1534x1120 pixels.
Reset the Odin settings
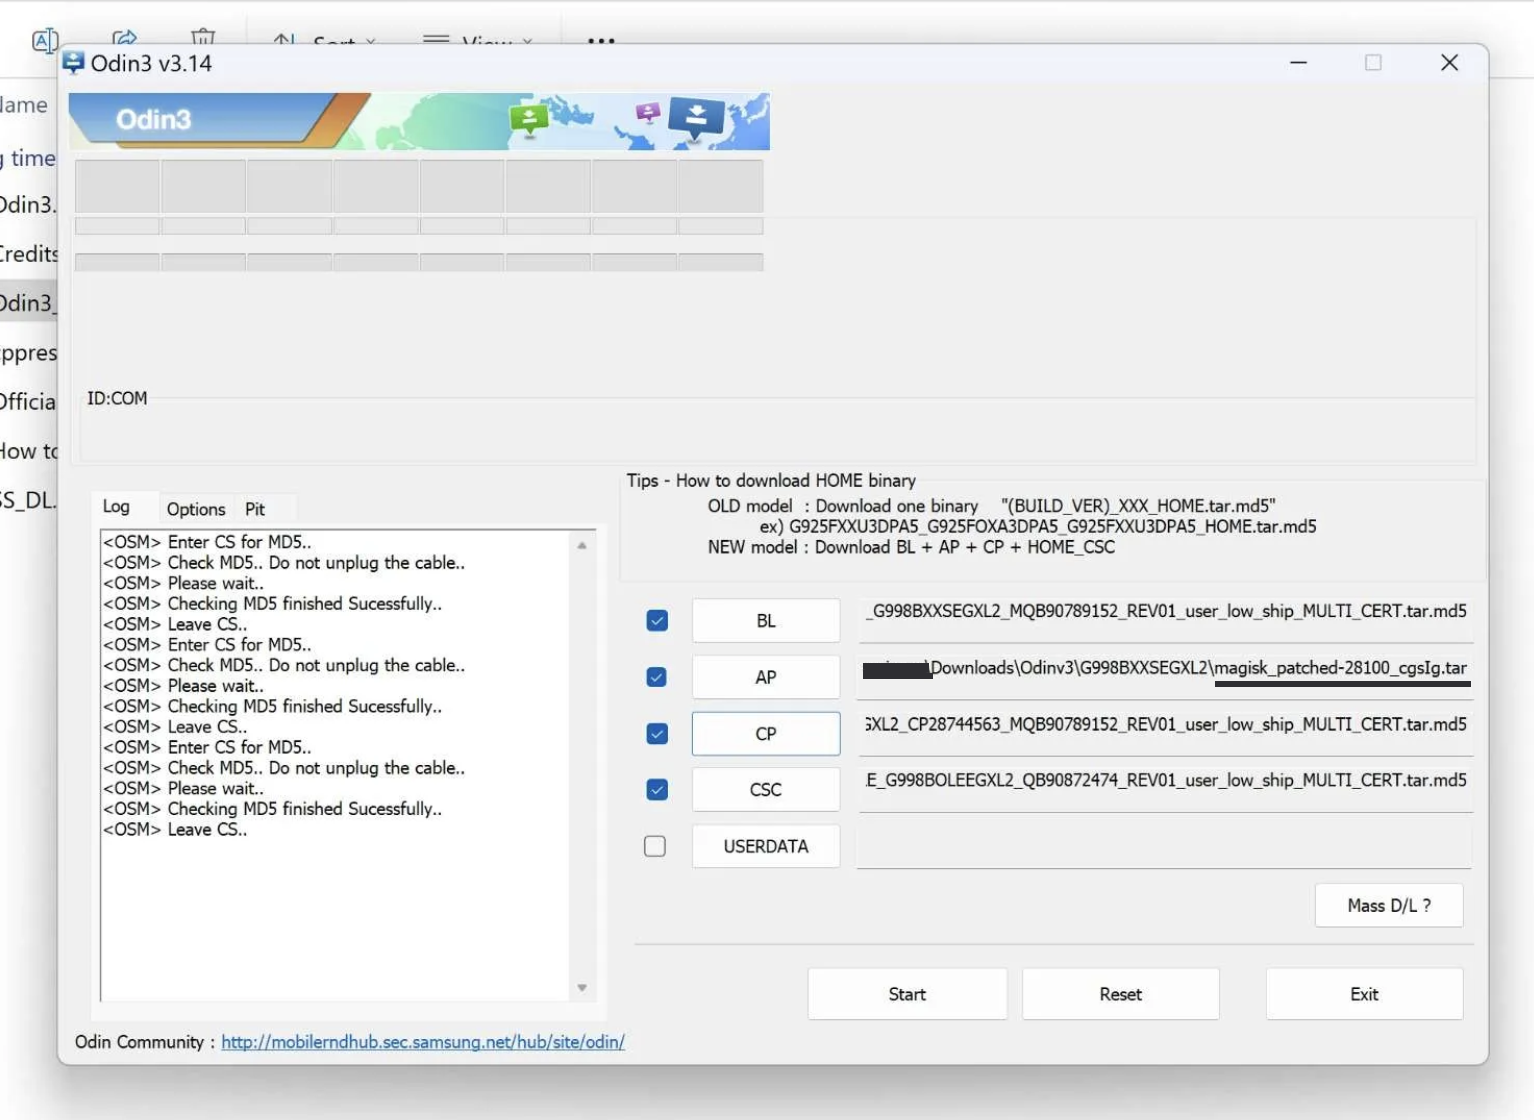click(1120, 994)
